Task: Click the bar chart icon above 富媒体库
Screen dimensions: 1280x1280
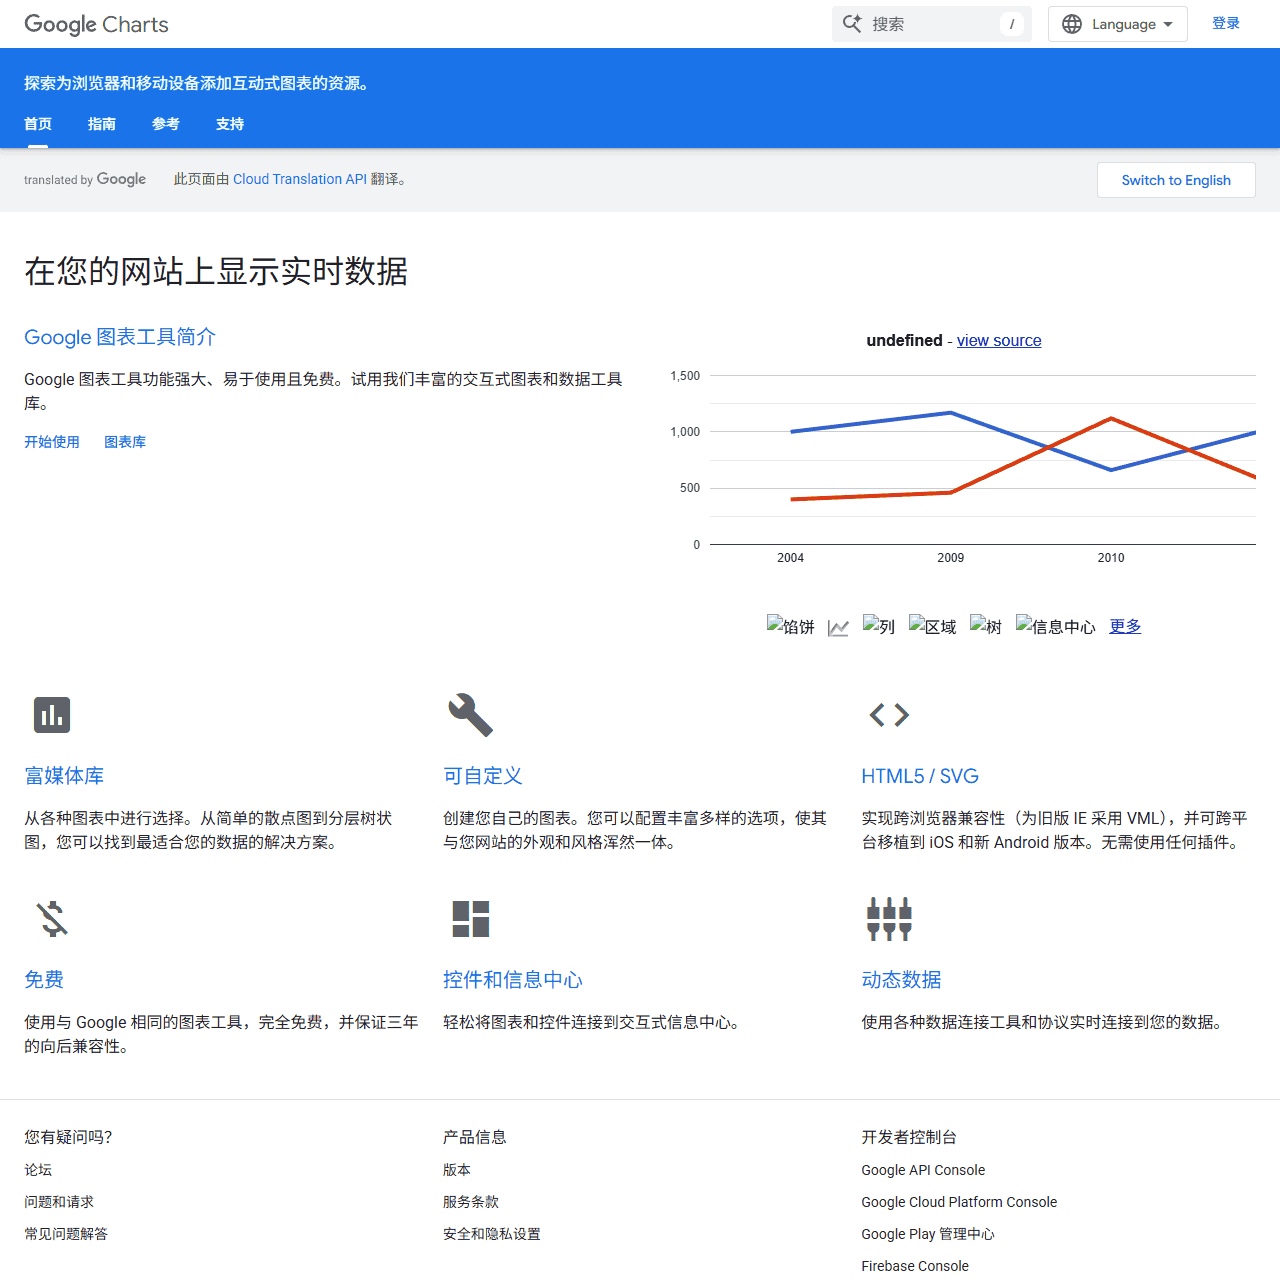Action: pos(51,714)
